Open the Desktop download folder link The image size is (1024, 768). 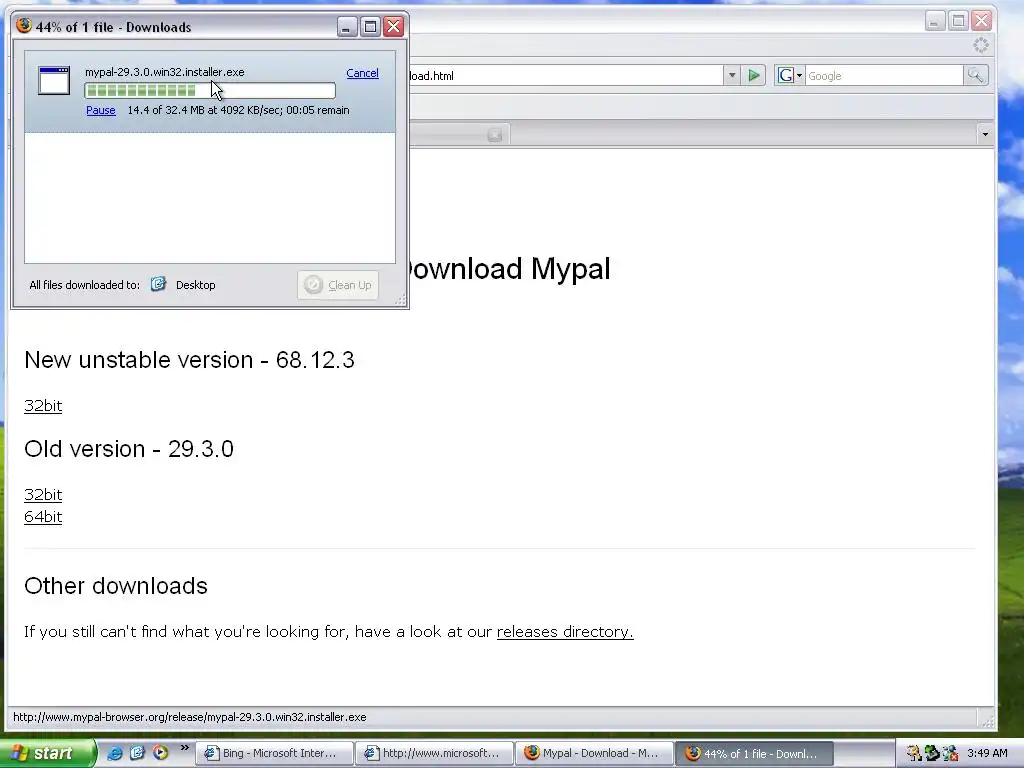pos(195,285)
